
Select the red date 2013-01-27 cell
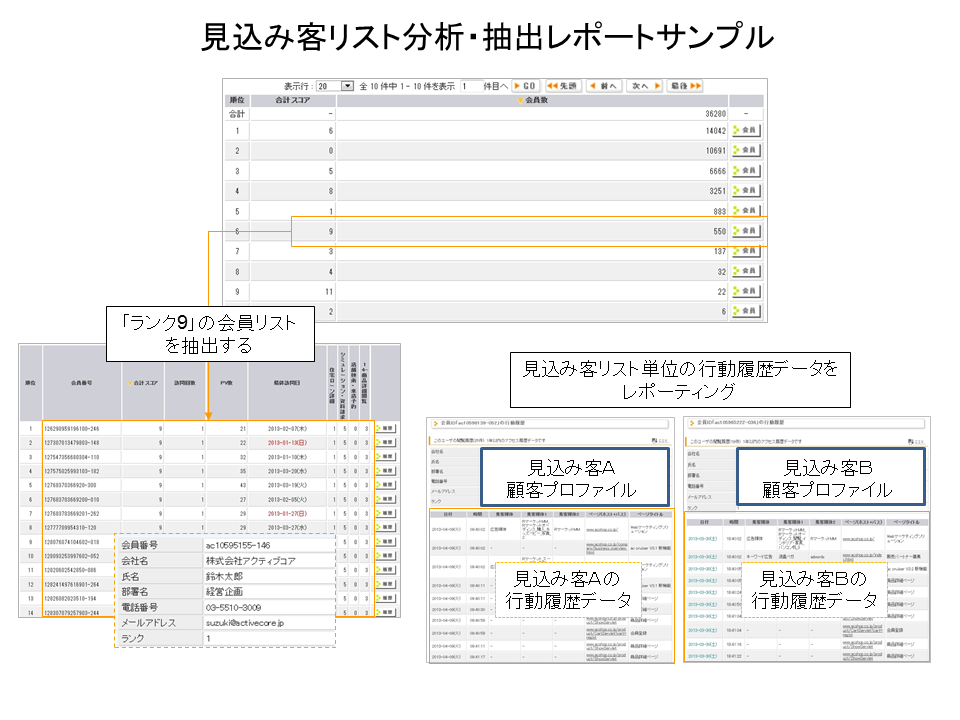[x=287, y=513]
